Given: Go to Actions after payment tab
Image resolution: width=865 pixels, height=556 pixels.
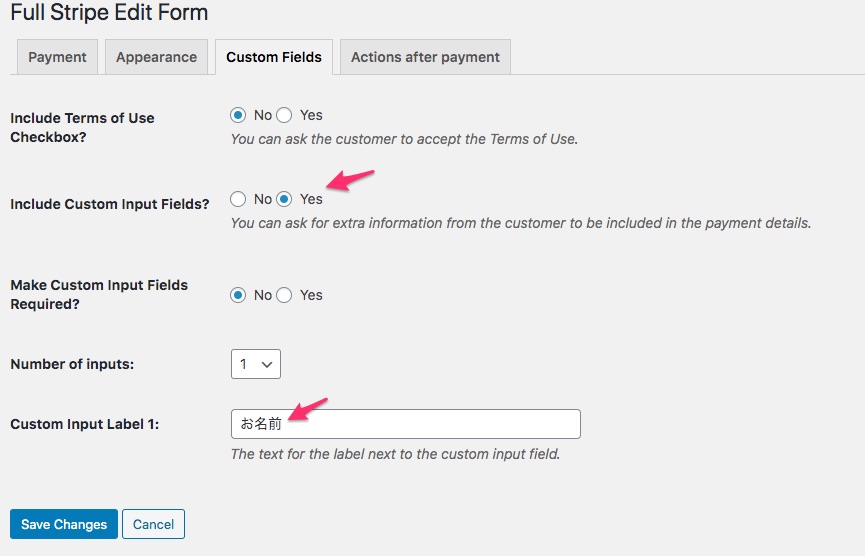Looking at the screenshot, I should click(x=425, y=57).
